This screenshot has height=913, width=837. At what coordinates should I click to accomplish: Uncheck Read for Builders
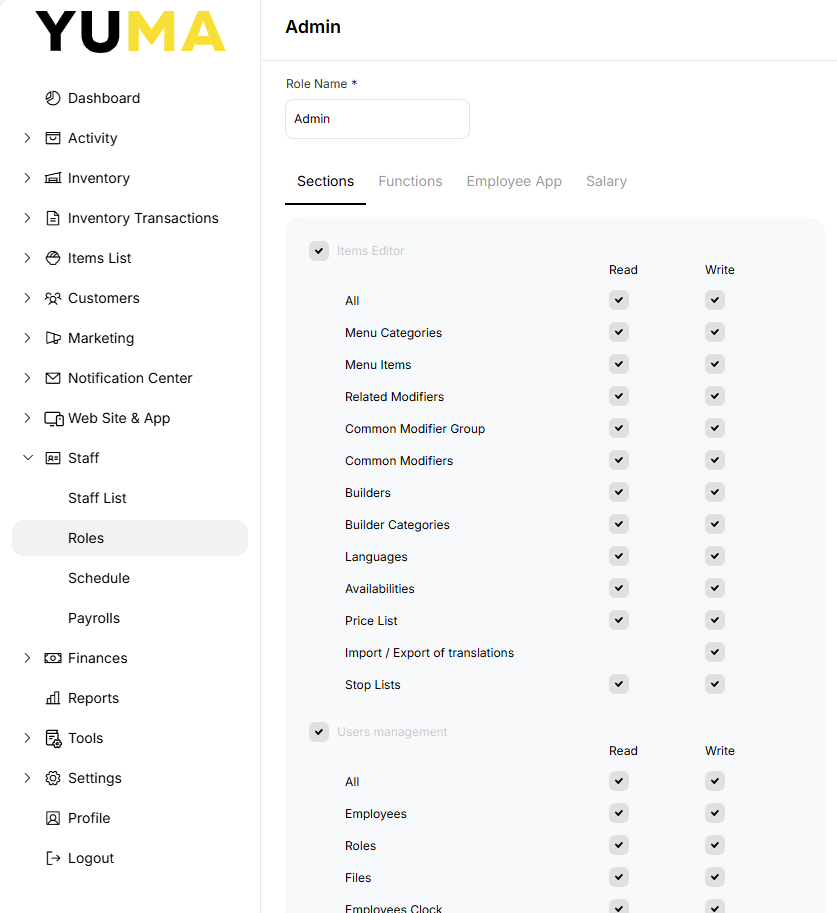click(619, 493)
